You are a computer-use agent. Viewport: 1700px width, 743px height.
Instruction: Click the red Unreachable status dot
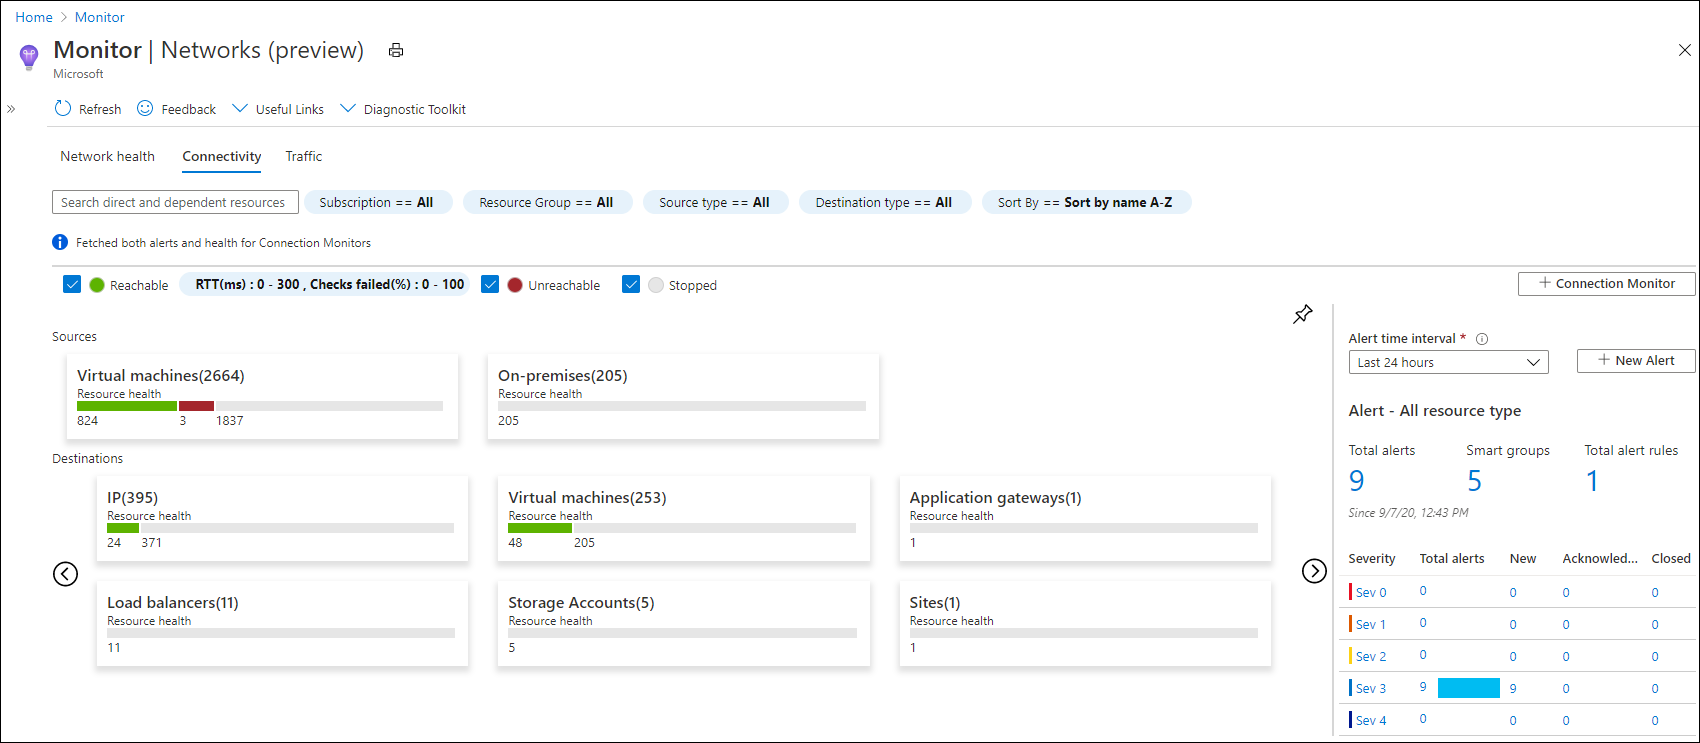pyautogui.click(x=515, y=285)
